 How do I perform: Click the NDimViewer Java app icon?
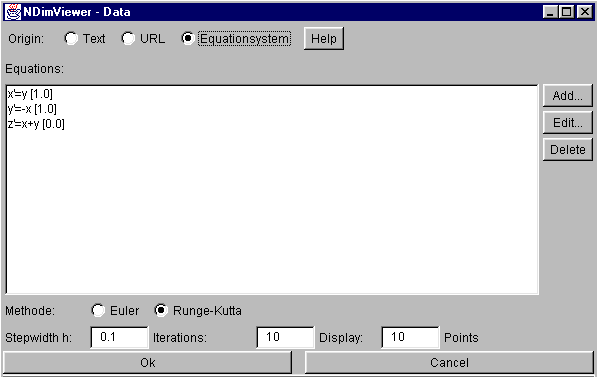click(13, 12)
